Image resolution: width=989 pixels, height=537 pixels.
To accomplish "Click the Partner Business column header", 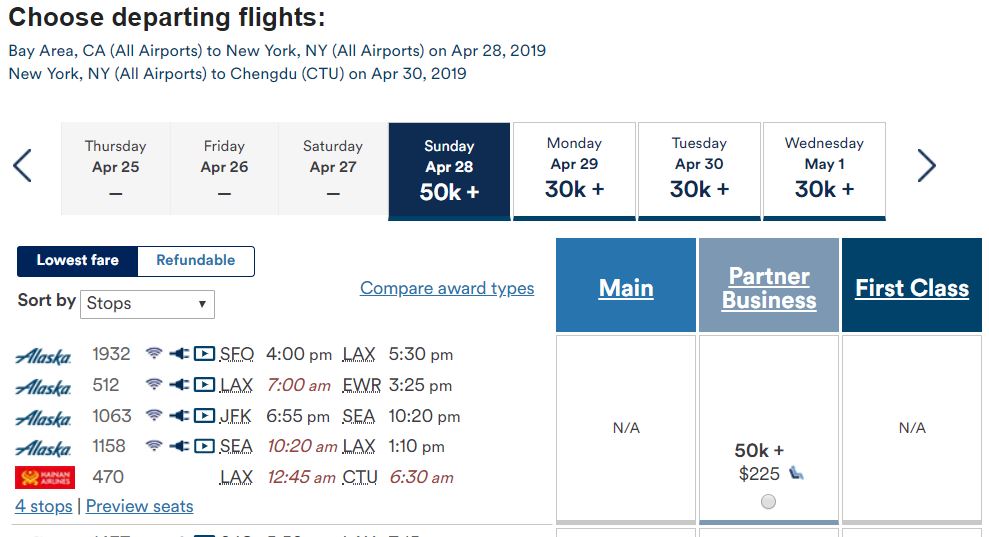I will click(769, 288).
